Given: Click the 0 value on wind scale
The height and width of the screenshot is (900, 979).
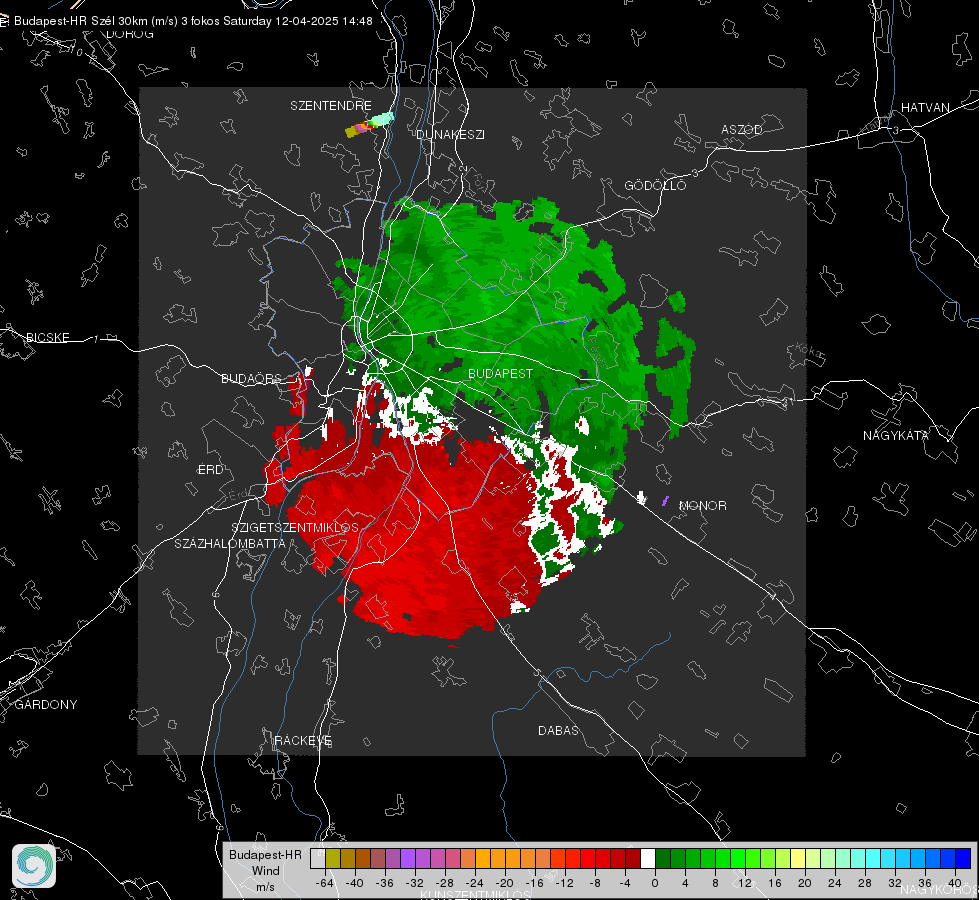Looking at the screenshot, I should pos(654,883).
